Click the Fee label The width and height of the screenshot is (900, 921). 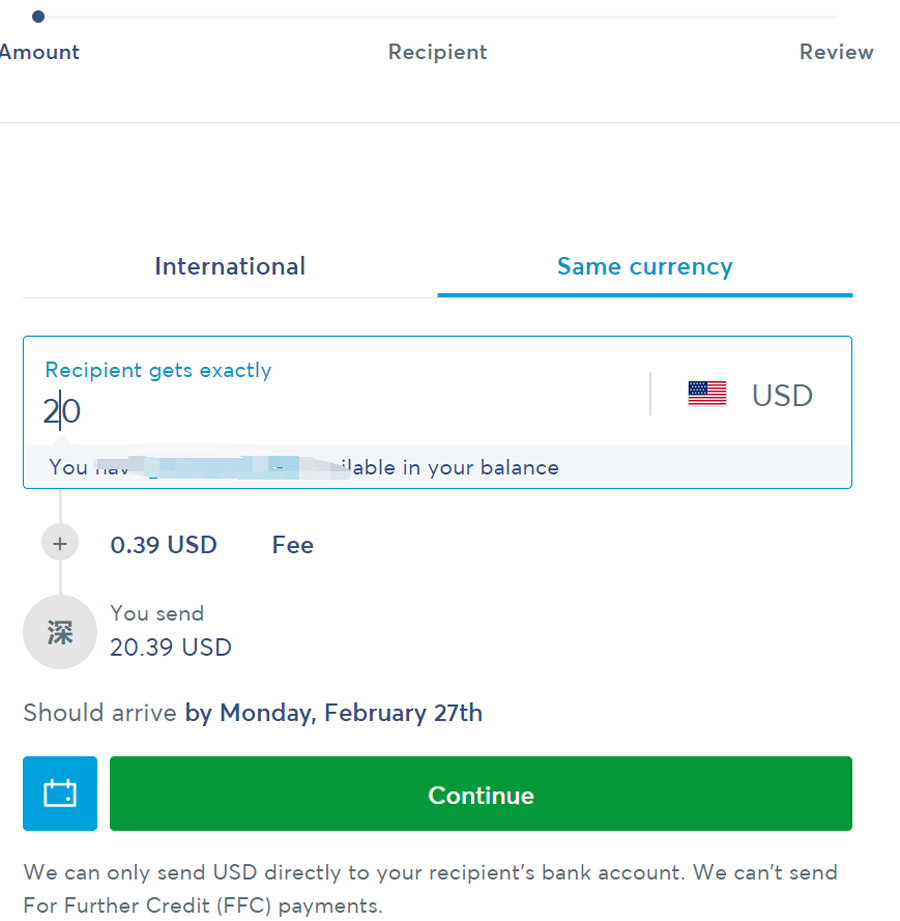[x=293, y=545]
